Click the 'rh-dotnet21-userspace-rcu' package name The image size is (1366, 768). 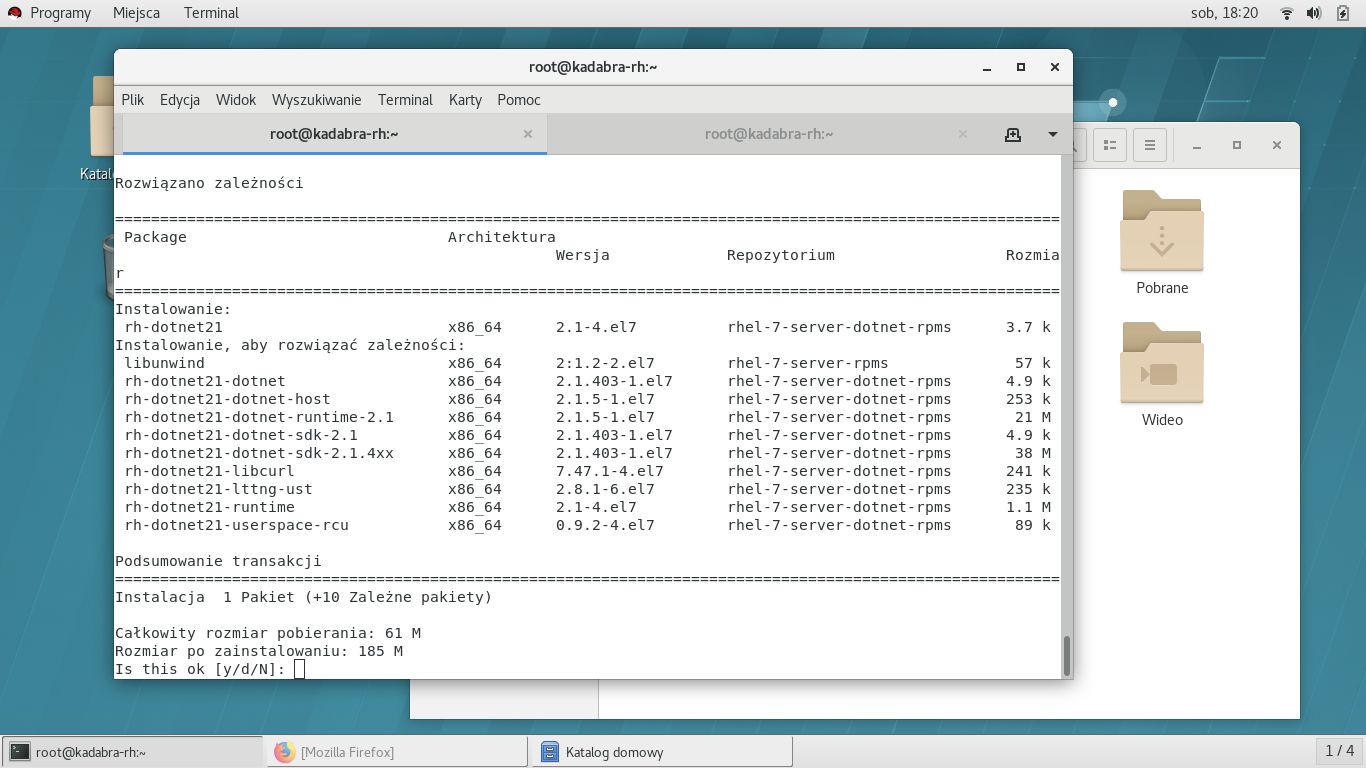click(x=236, y=525)
